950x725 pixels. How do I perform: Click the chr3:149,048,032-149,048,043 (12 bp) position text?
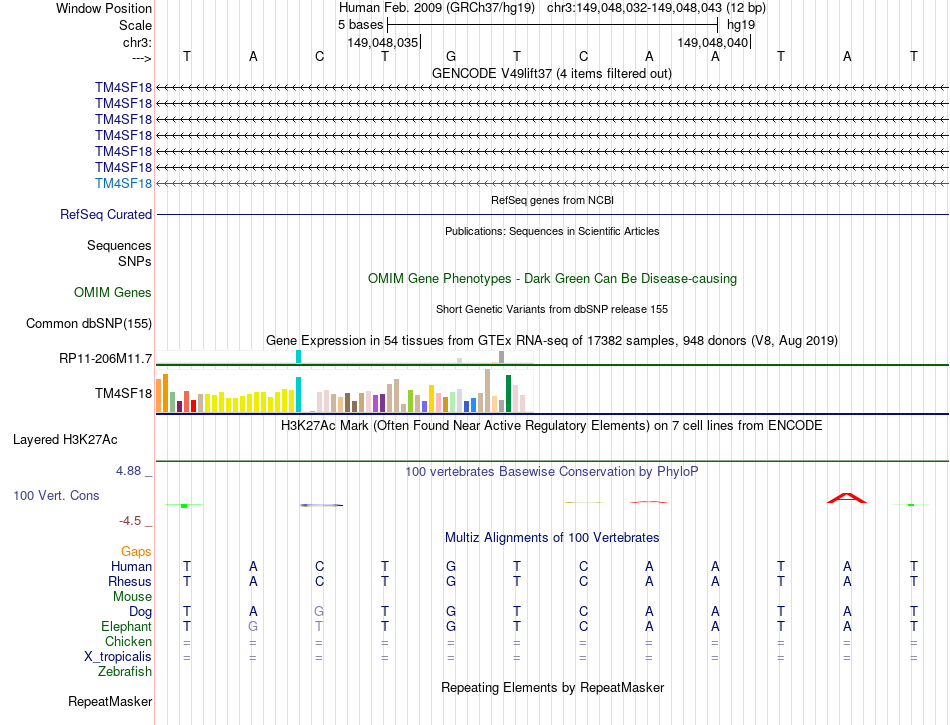pyautogui.click(x=656, y=8)
